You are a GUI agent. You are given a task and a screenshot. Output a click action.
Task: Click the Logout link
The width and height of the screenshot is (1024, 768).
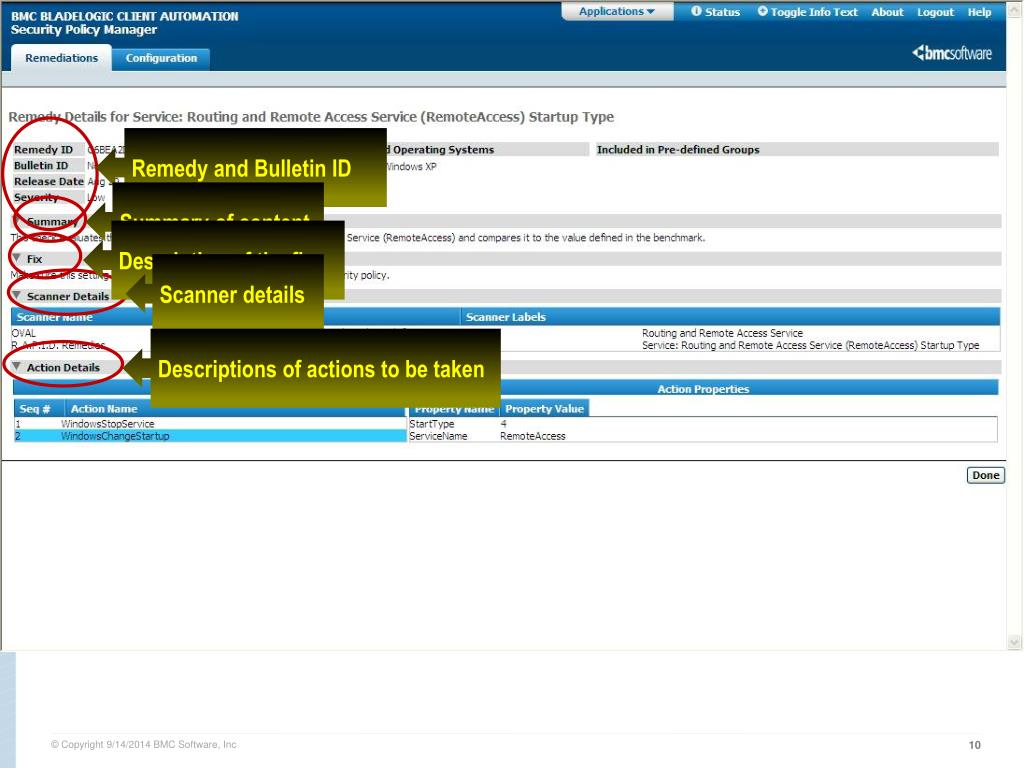(x=935, y=12)
